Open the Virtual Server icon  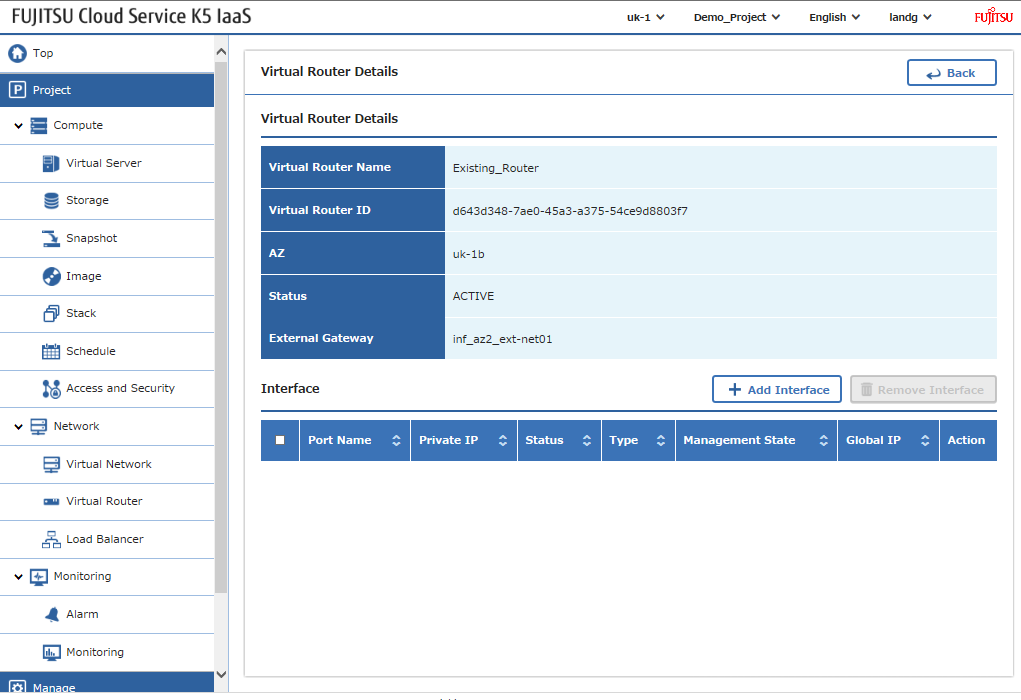(x=51, y=163)
